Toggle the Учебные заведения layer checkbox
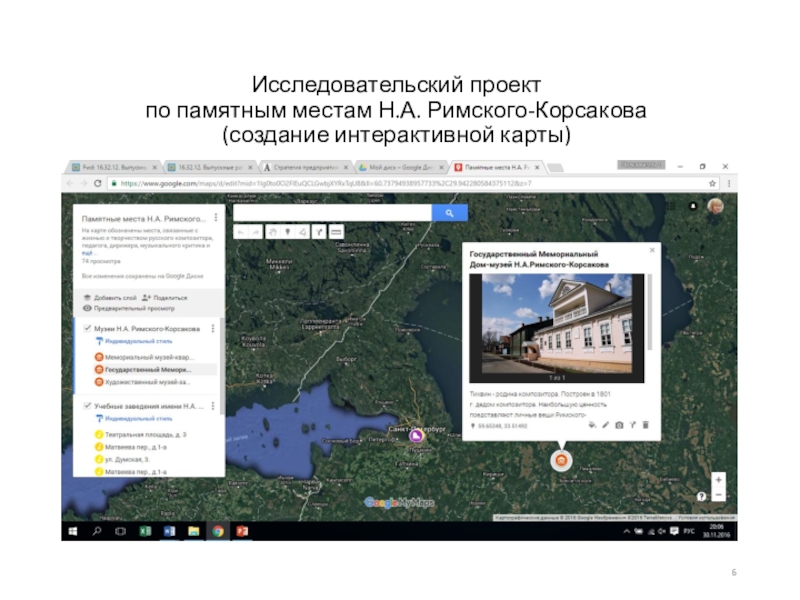Image resolution: width=800 pixels, height=600 pixels. [88, 407]
